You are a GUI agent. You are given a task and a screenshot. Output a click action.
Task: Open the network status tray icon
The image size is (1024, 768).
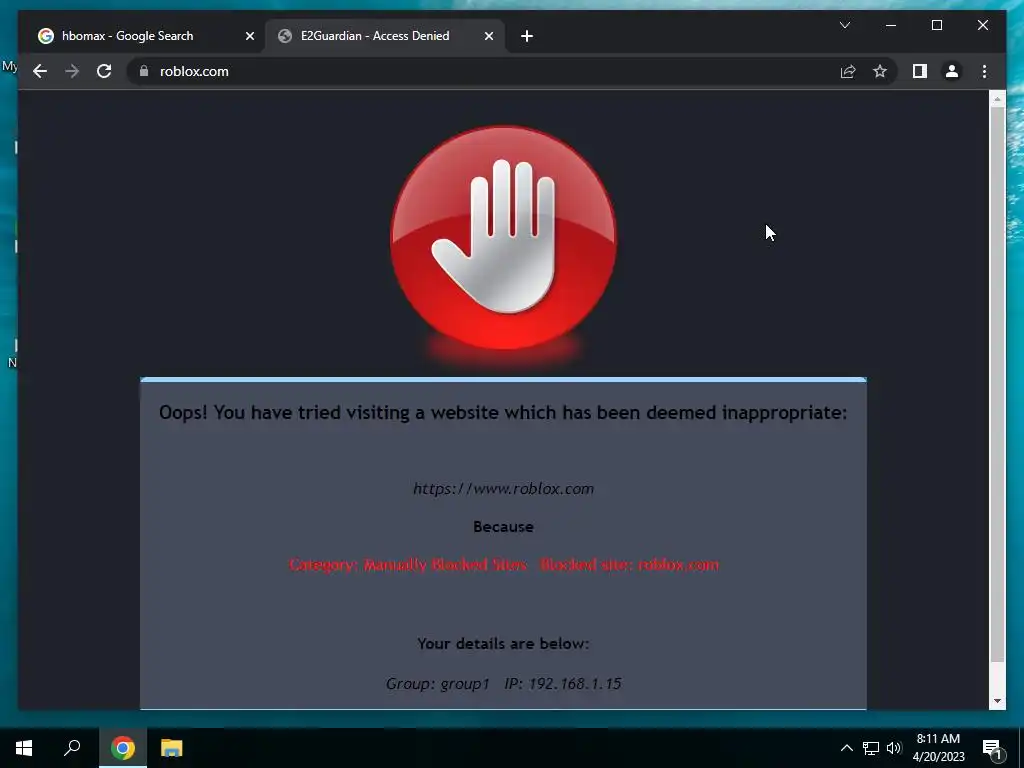point(871,748)
